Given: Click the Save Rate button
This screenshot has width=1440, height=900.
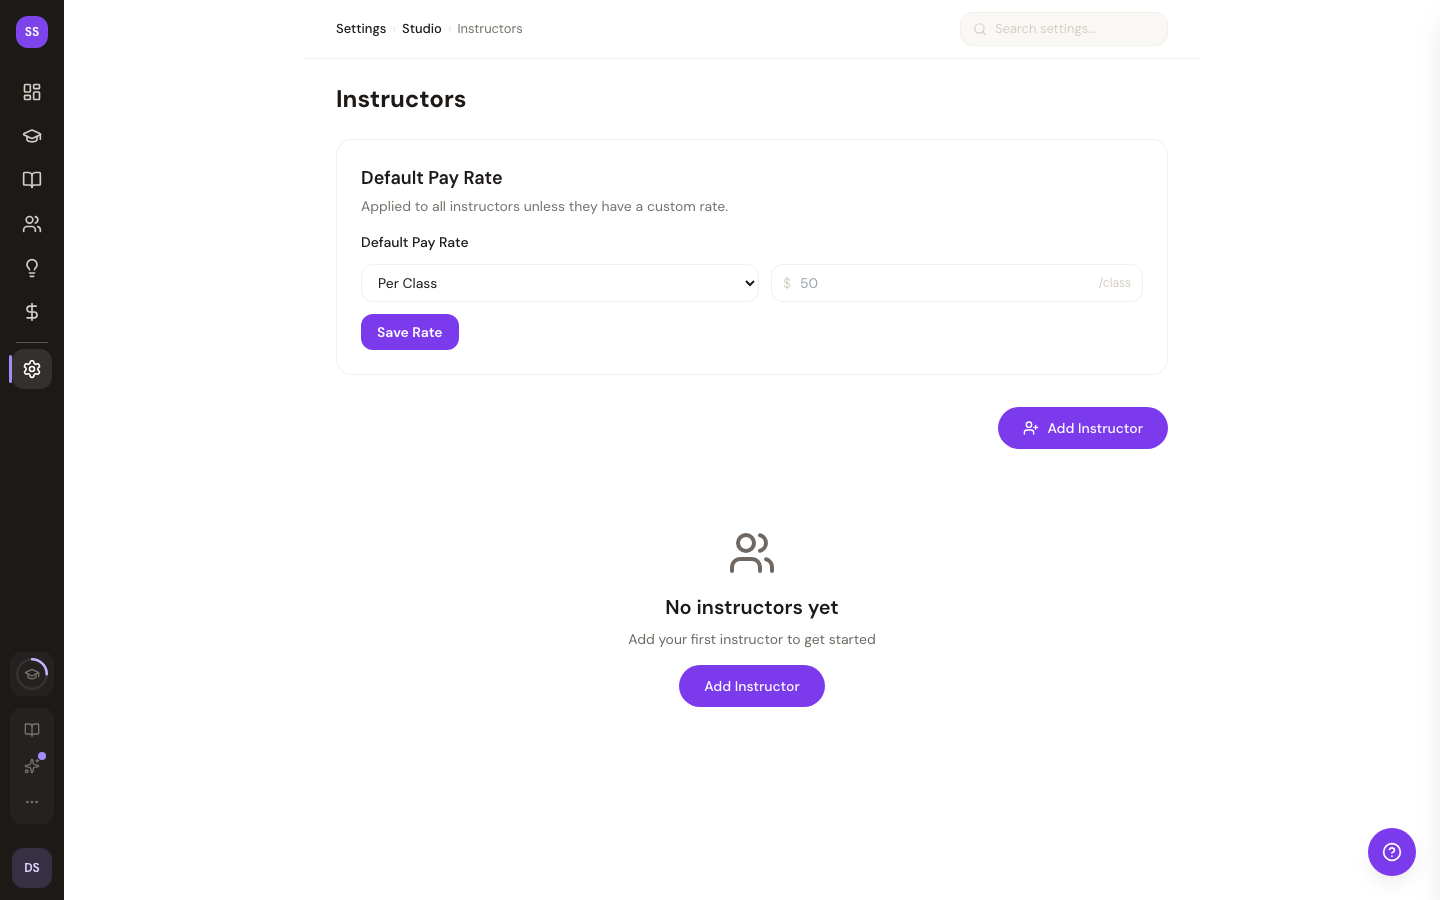Looking at the screenshot, I should [409, 332].
